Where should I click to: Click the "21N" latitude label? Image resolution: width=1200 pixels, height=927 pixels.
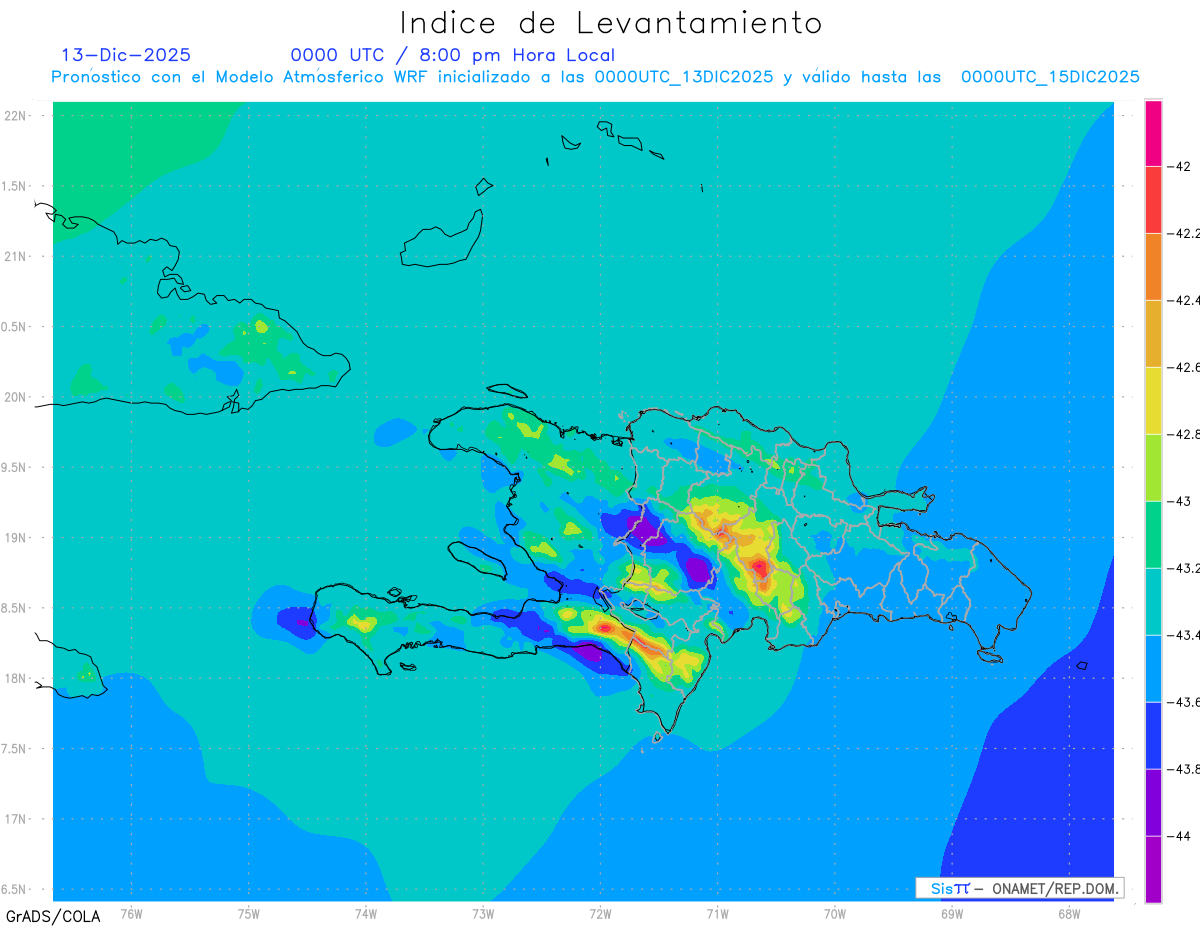point(15,256)
